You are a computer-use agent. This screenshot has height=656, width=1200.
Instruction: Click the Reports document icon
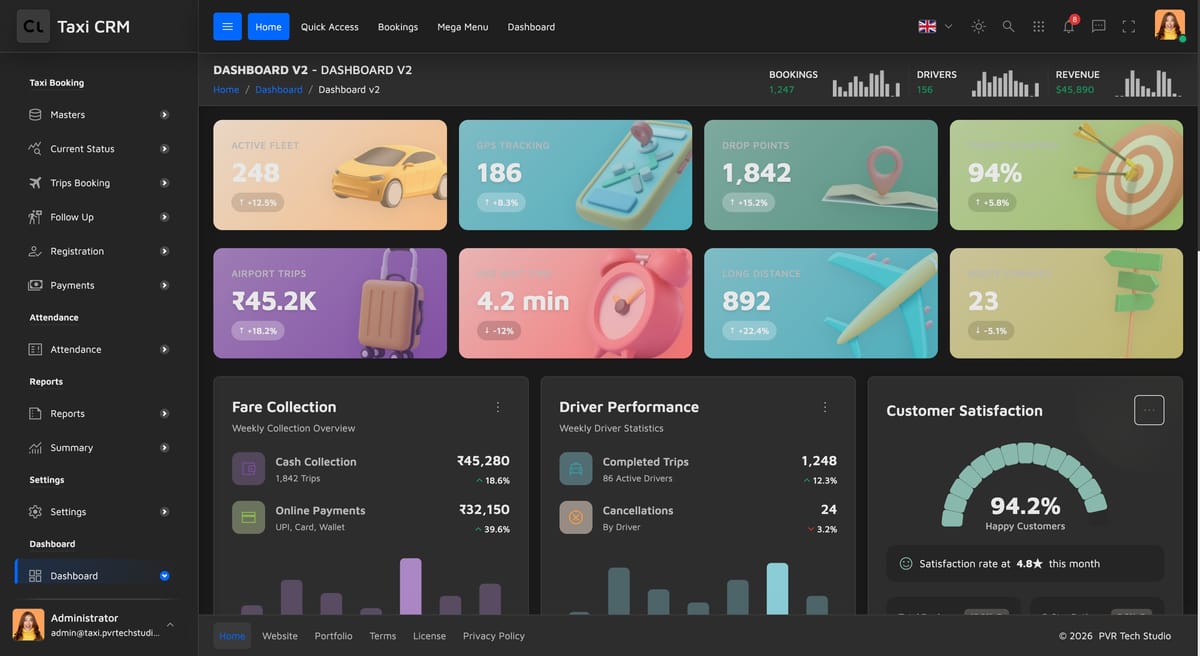(x=35, y=413)
